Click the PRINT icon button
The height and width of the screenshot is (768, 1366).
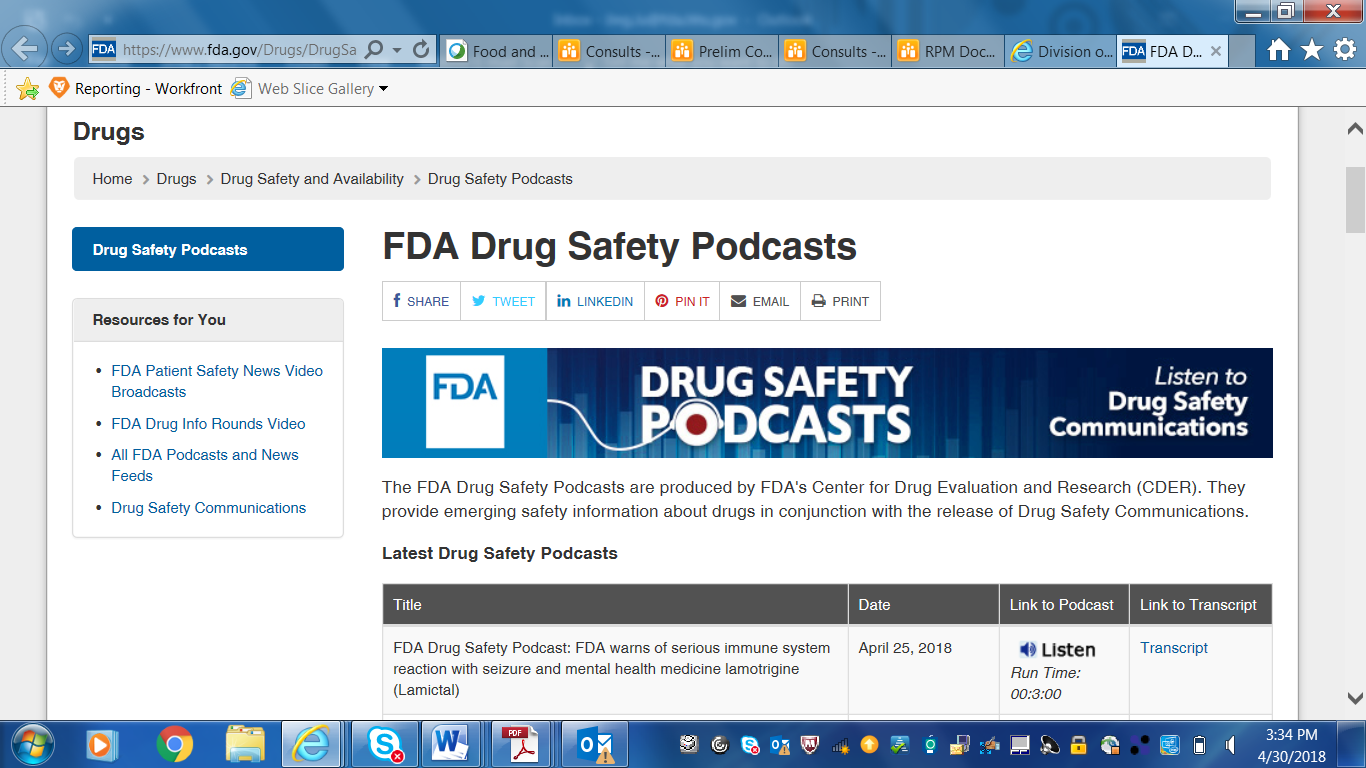(x=840, y=301)
